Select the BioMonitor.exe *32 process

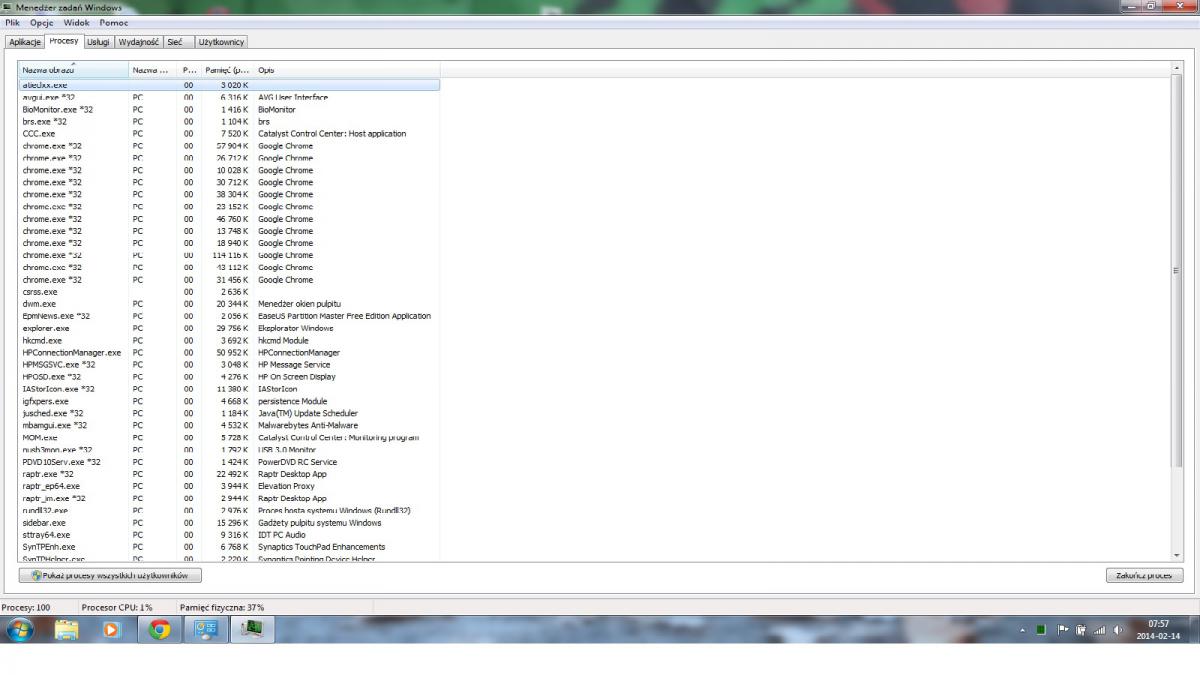(x=230, y=109)
